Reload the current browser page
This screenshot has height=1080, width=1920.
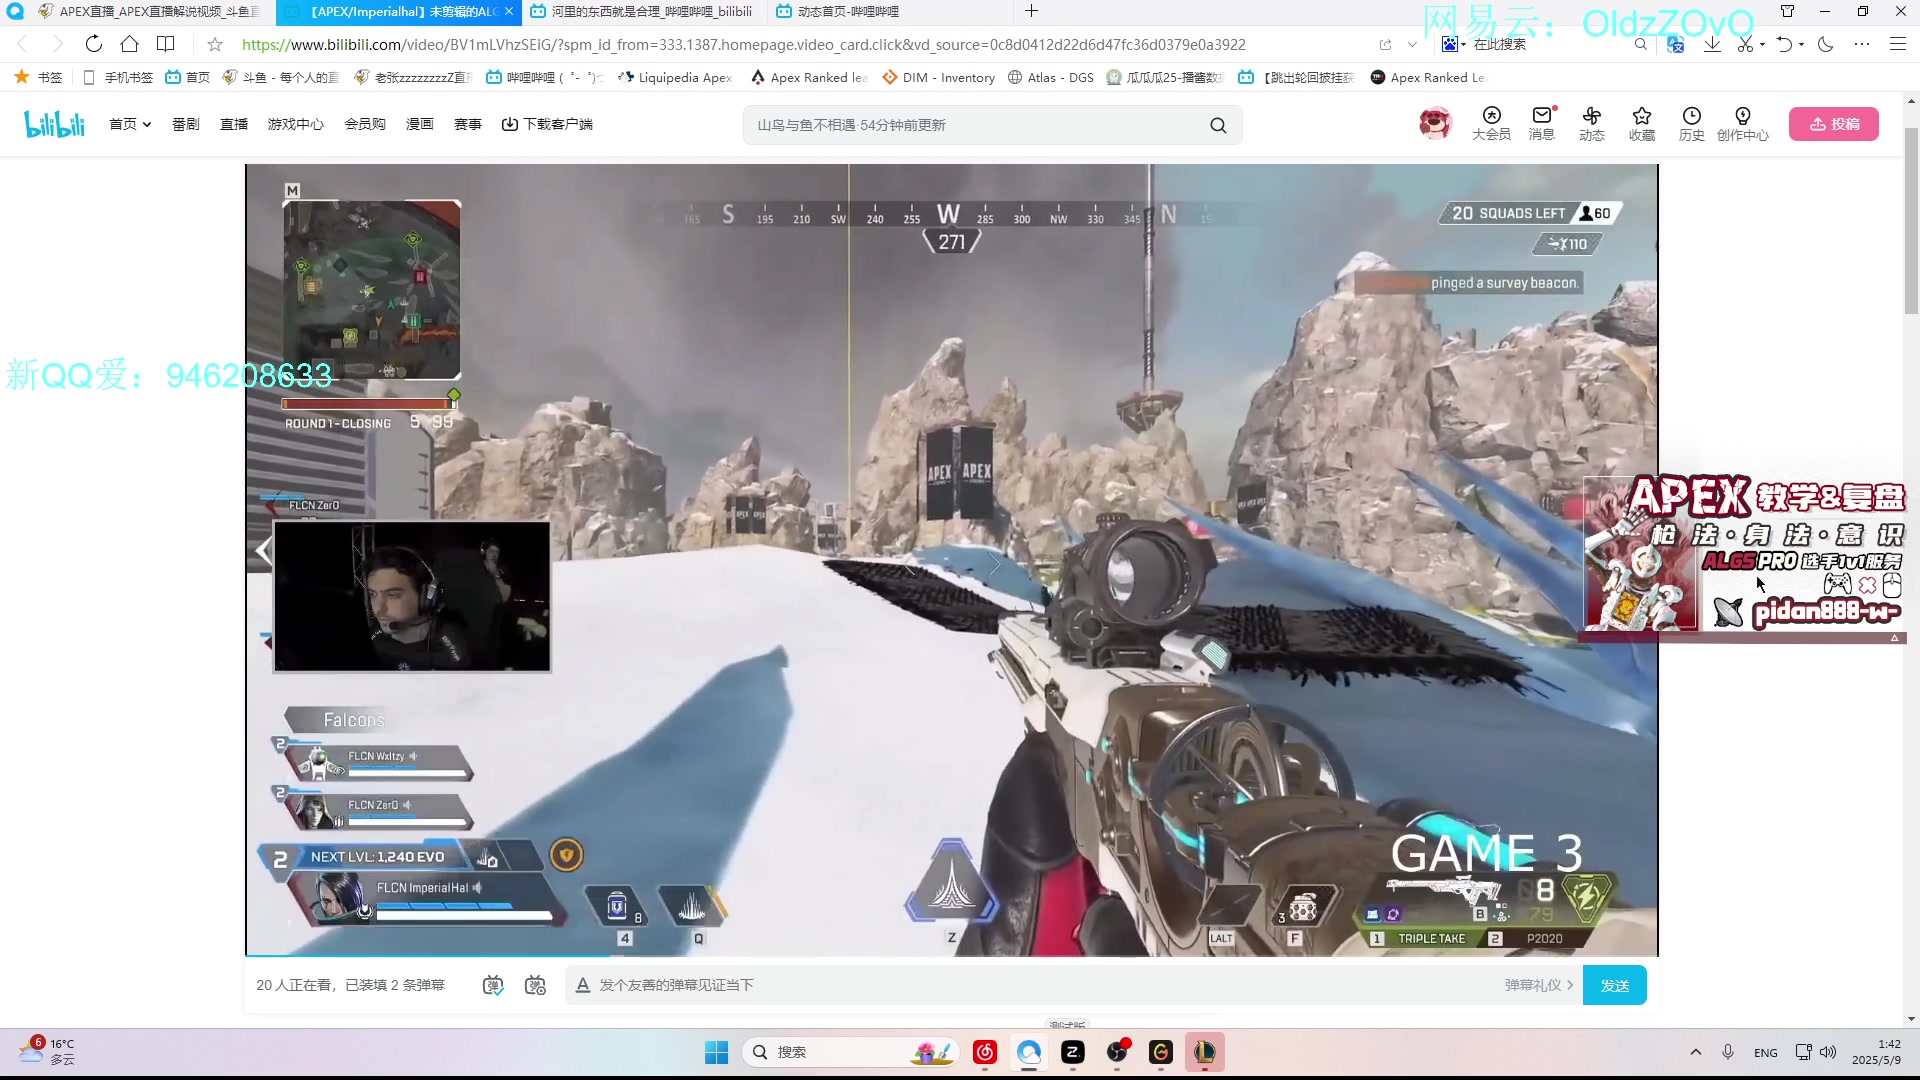[93, 44]
